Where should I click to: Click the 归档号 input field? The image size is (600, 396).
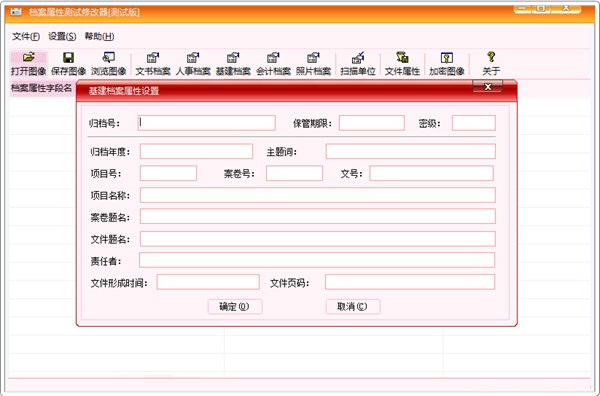[207, 123]
